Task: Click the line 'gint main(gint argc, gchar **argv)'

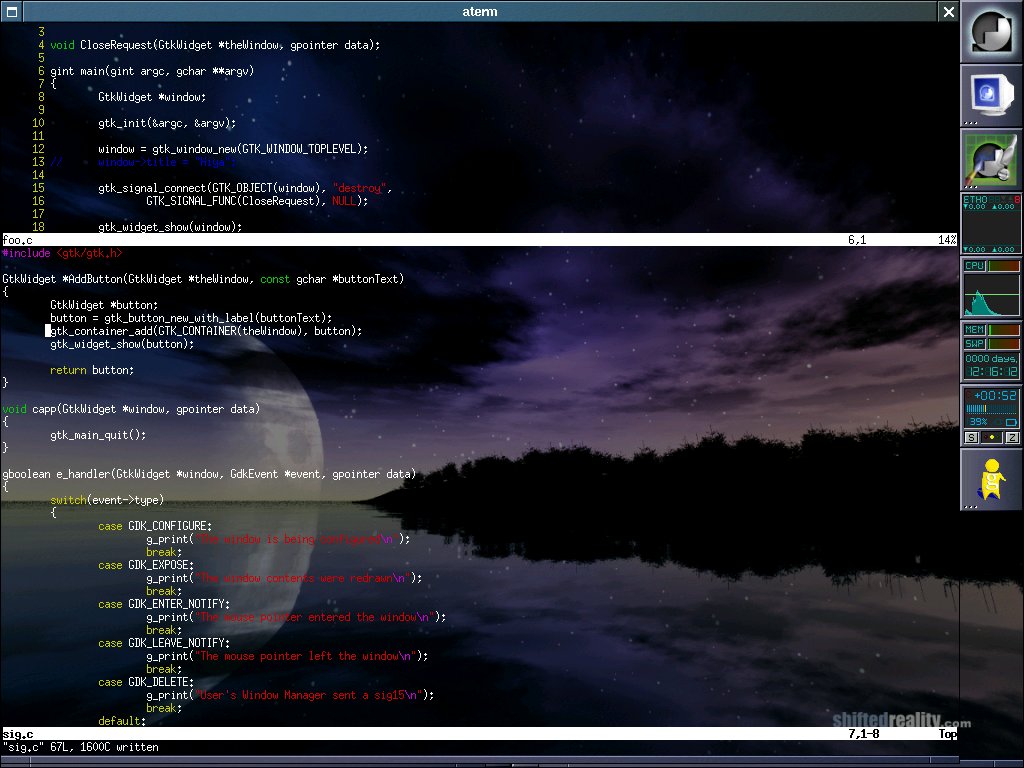Action: click(x=152, y=71)
